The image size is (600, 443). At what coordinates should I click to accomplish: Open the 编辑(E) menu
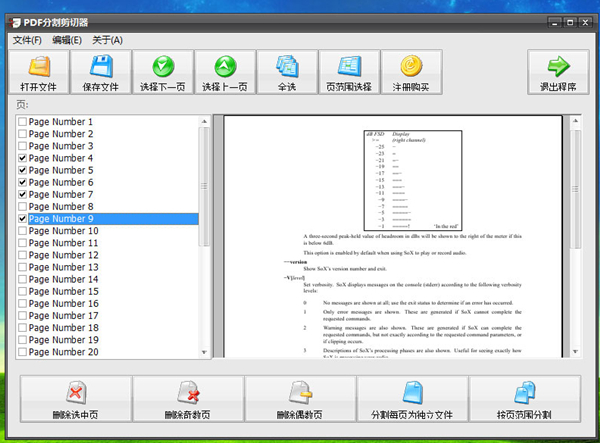click(x=67, y=40)
